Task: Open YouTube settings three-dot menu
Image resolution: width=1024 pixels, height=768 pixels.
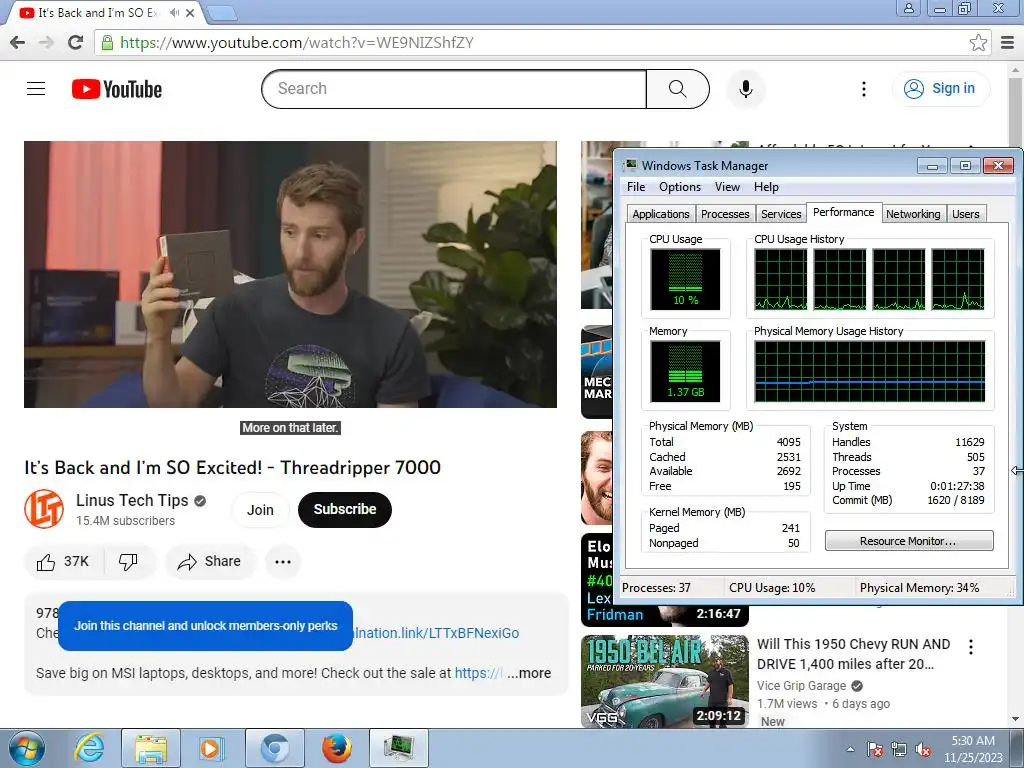Action: point(863,89)
